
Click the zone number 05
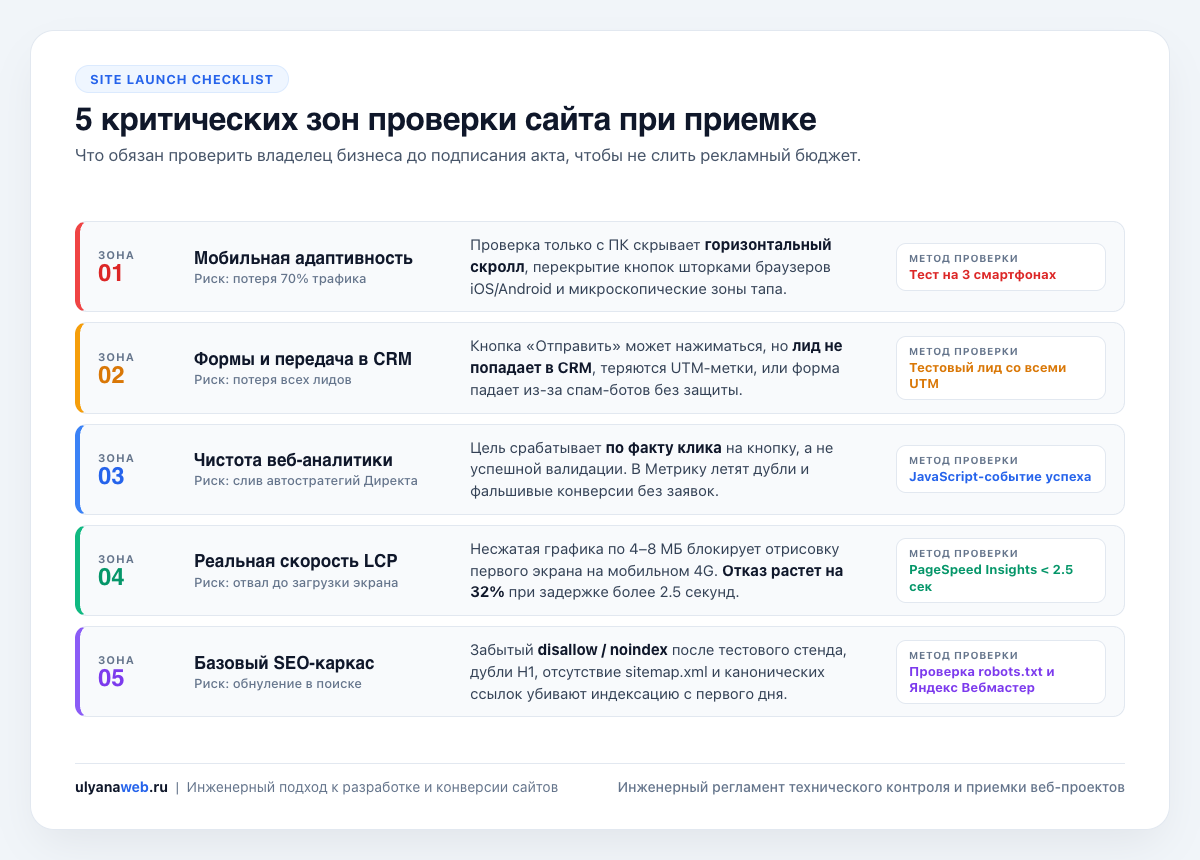[111, 679]
